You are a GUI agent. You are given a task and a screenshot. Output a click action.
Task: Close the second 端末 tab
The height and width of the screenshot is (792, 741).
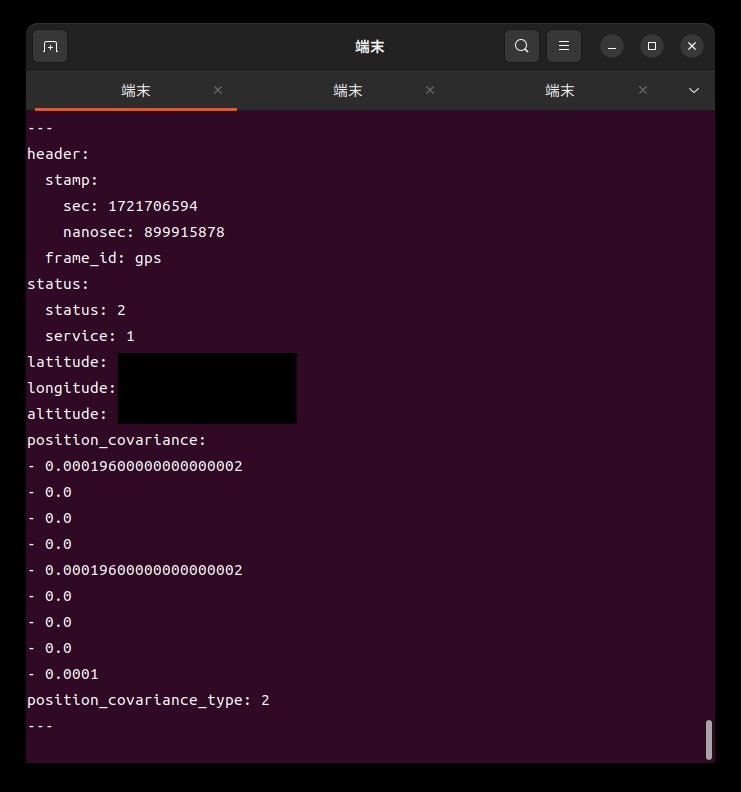coord(430,90)
